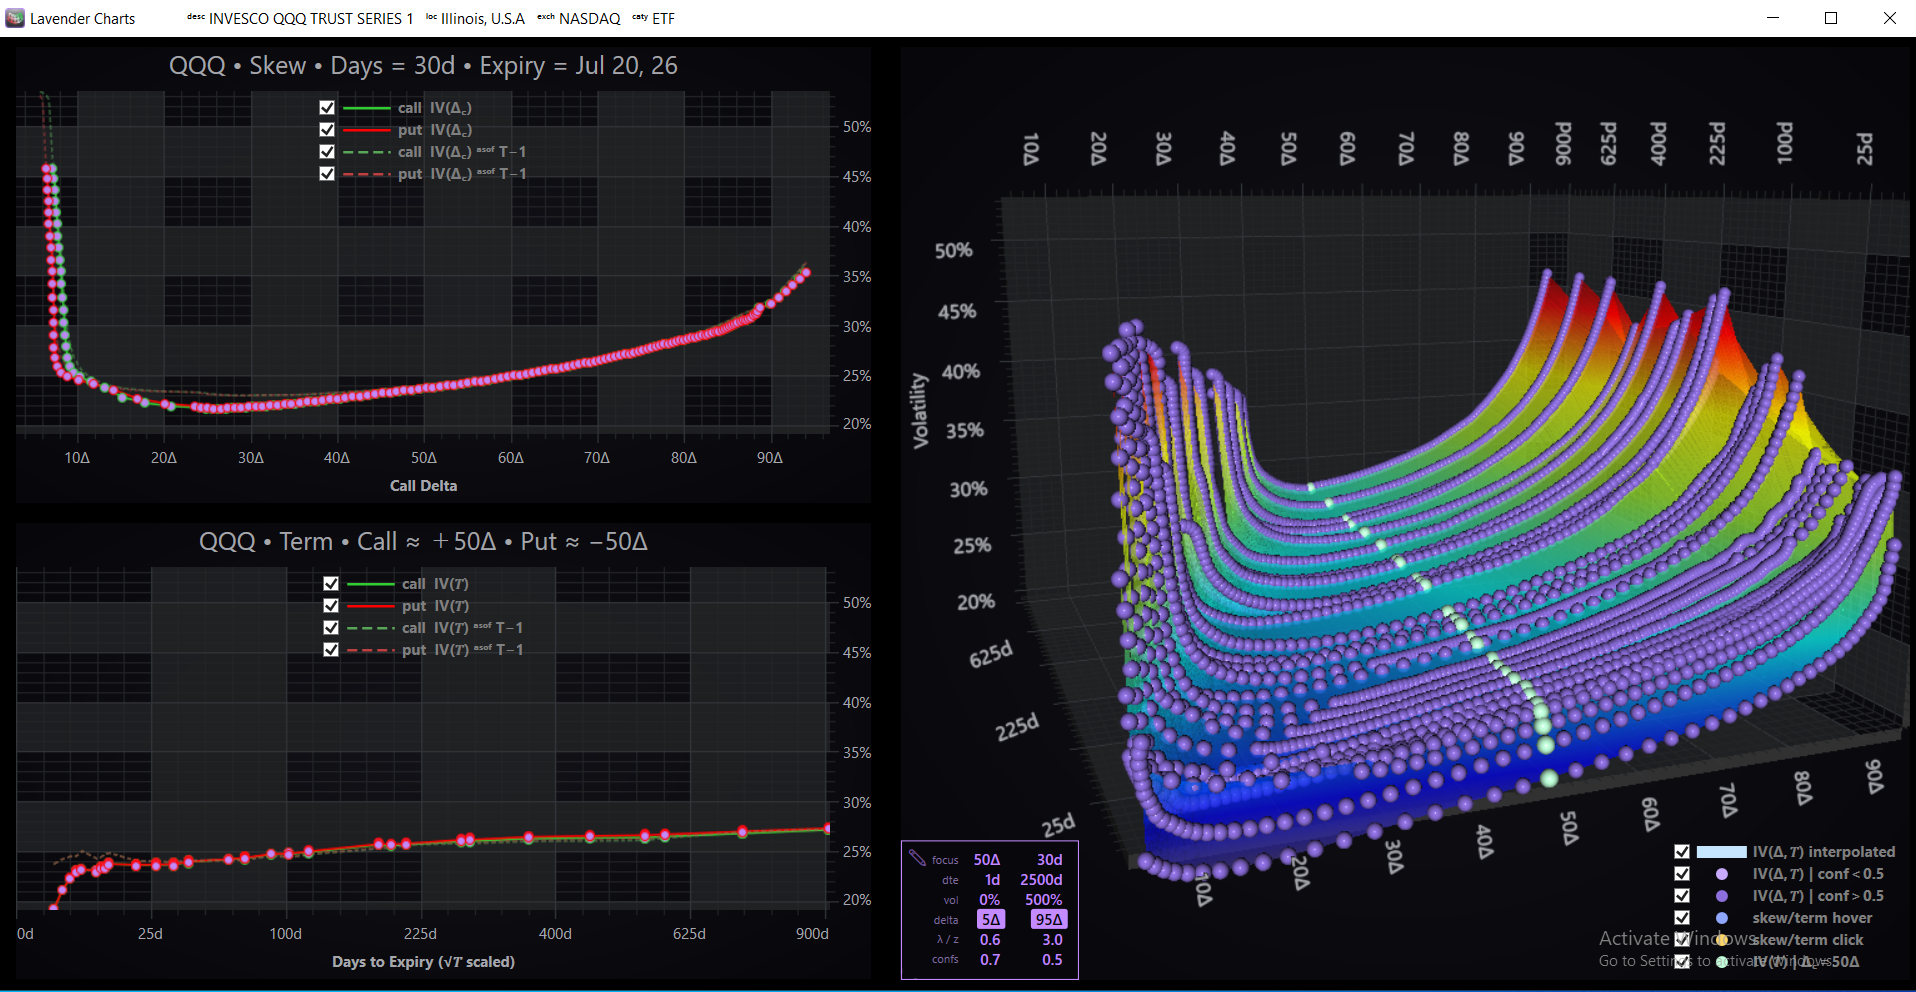Click the dark purple conf > 0.5 swatch
Viewport: 1916px width, 992px height.
pos(1722,896)
